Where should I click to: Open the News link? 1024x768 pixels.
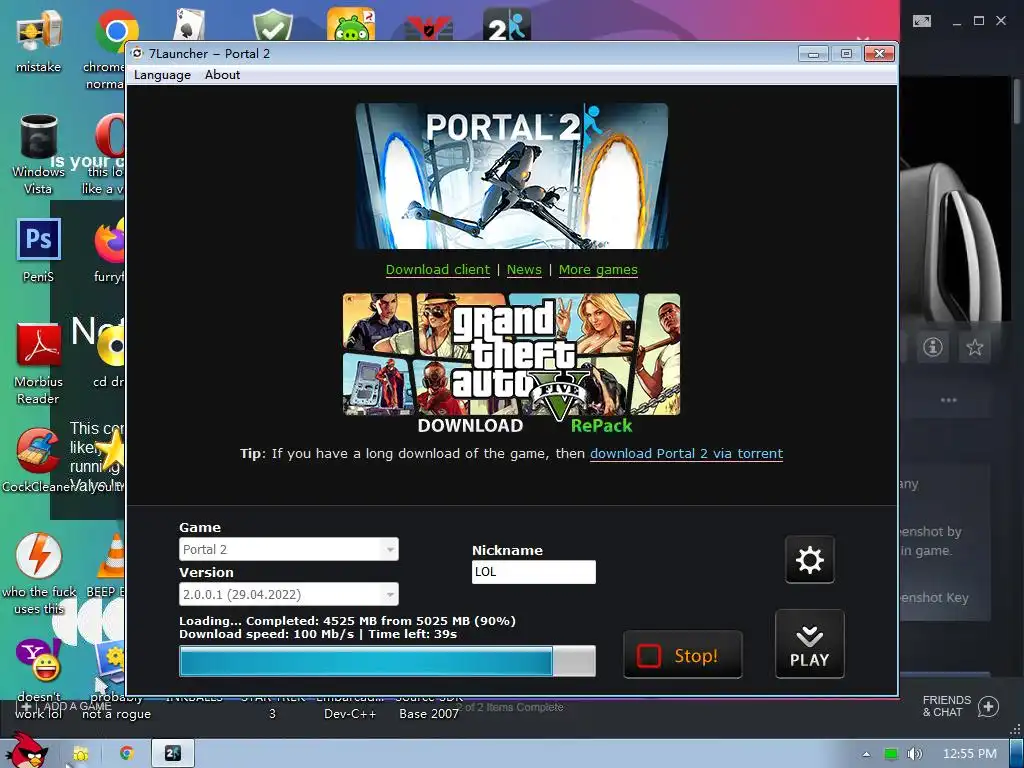(524, 270)
